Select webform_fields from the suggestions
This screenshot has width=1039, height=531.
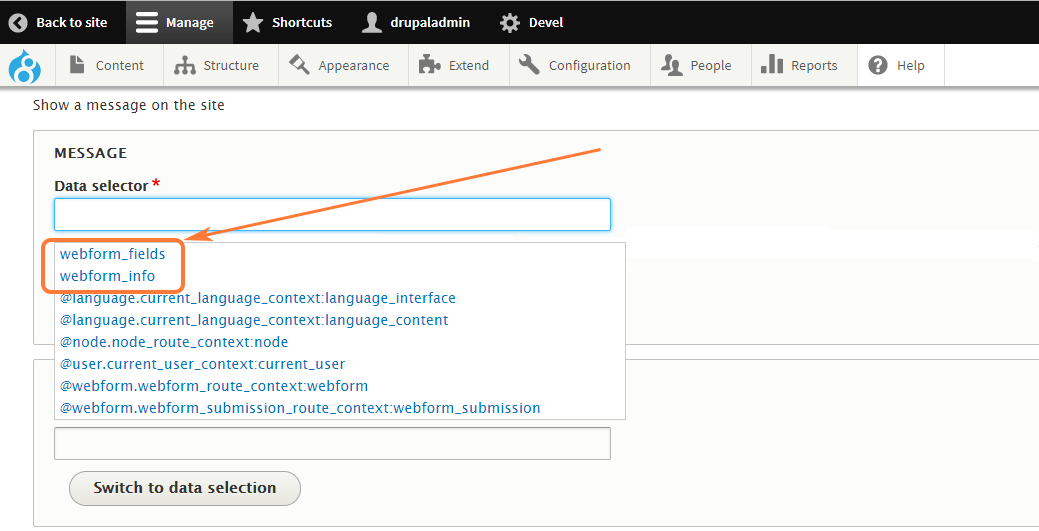pyautogui.click(x=112, y=254)
